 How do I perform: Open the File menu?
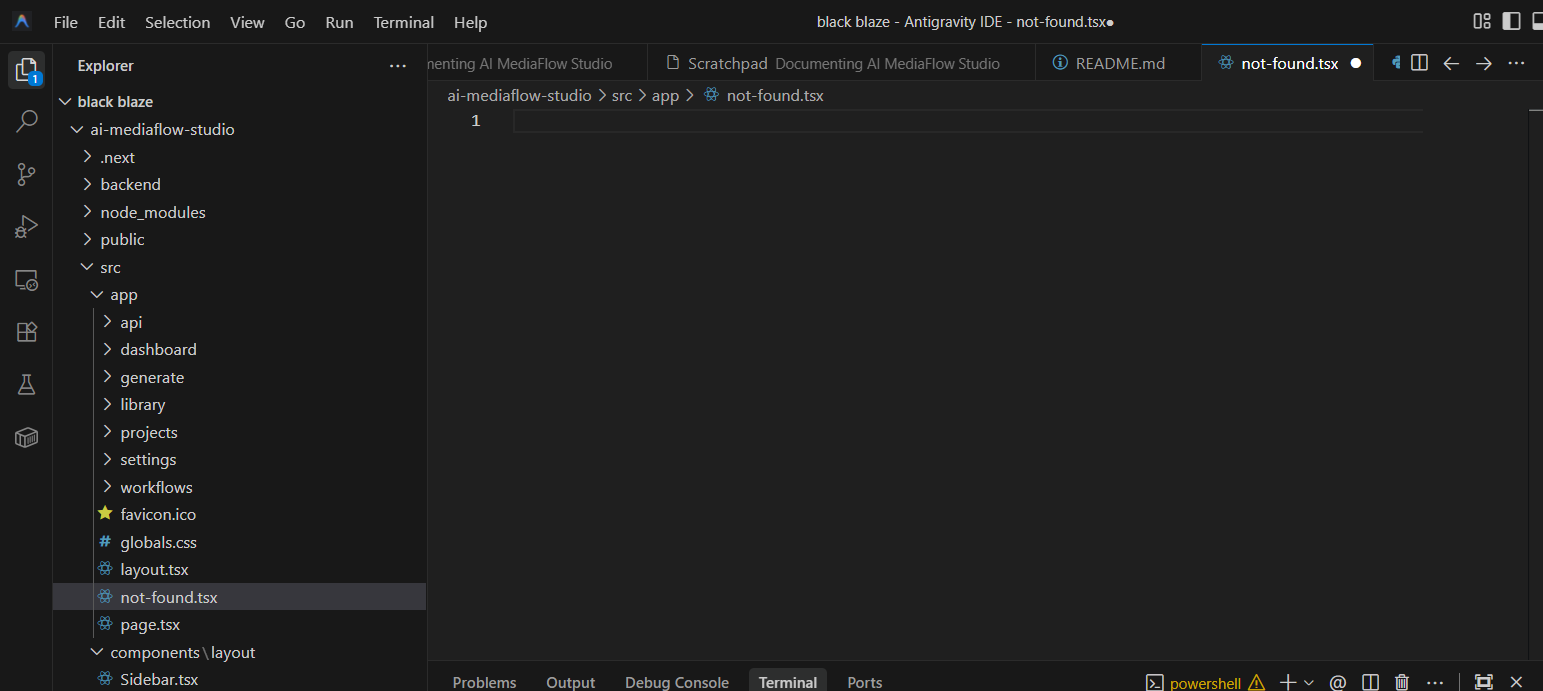point(65,22)
